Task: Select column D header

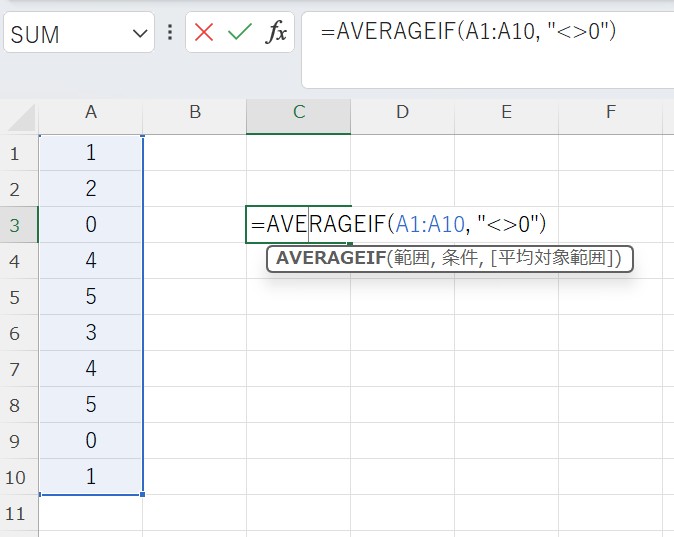Action: (402, 113)
